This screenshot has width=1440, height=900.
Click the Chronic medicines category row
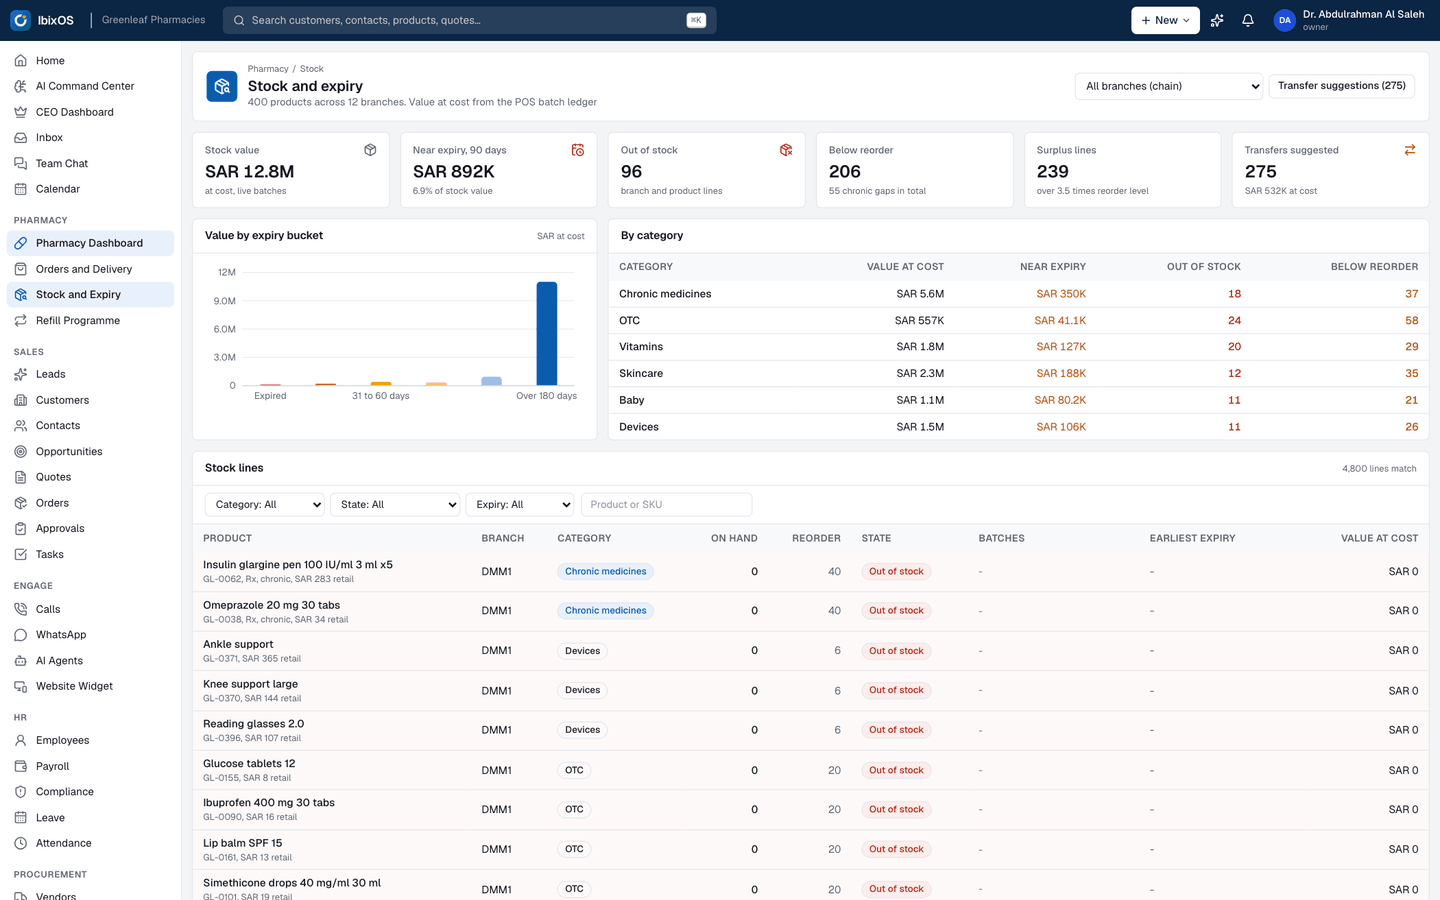pyautogui.click(x=1018, y=294)
